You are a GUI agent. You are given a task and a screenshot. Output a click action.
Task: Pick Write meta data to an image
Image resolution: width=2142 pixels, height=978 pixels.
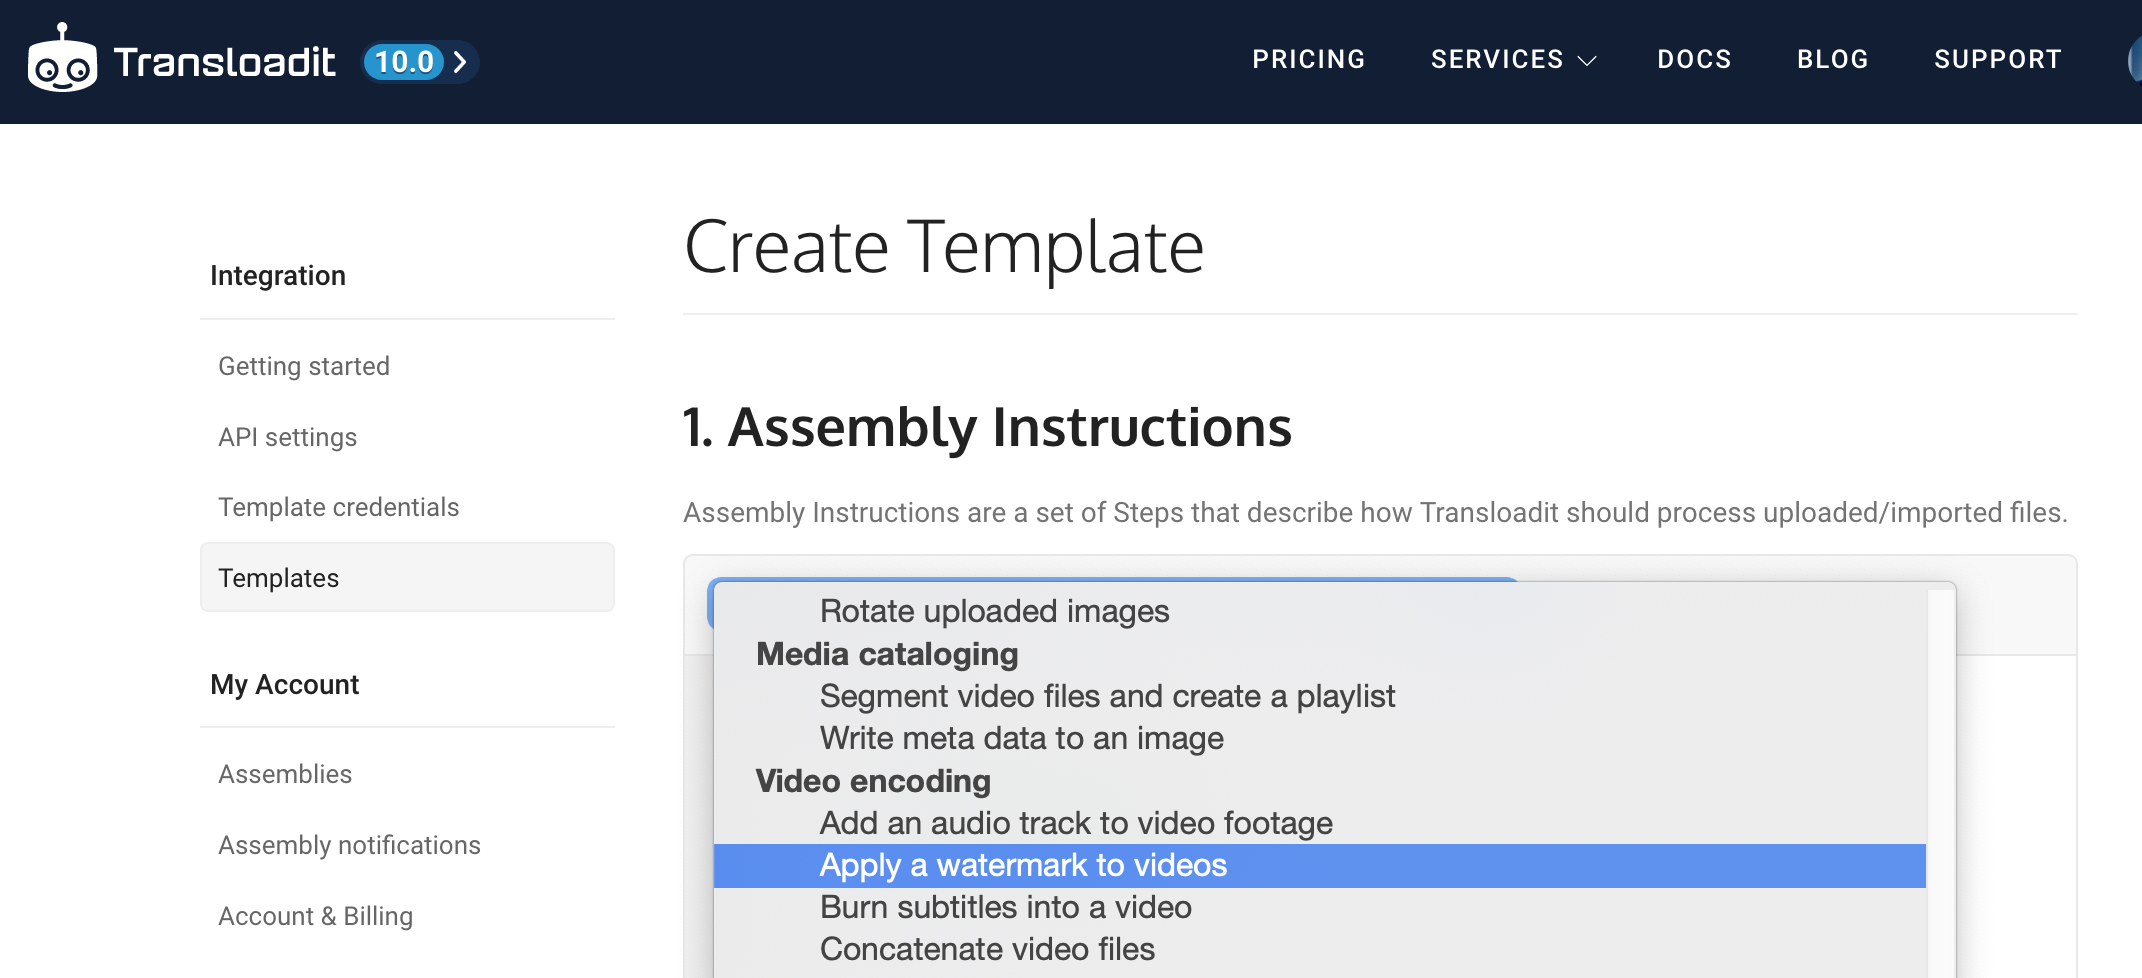[1021, 738]
